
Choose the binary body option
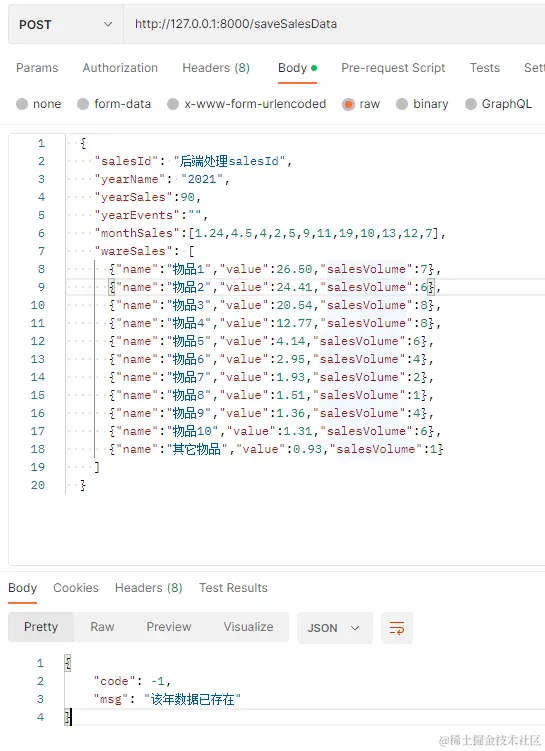422,104
